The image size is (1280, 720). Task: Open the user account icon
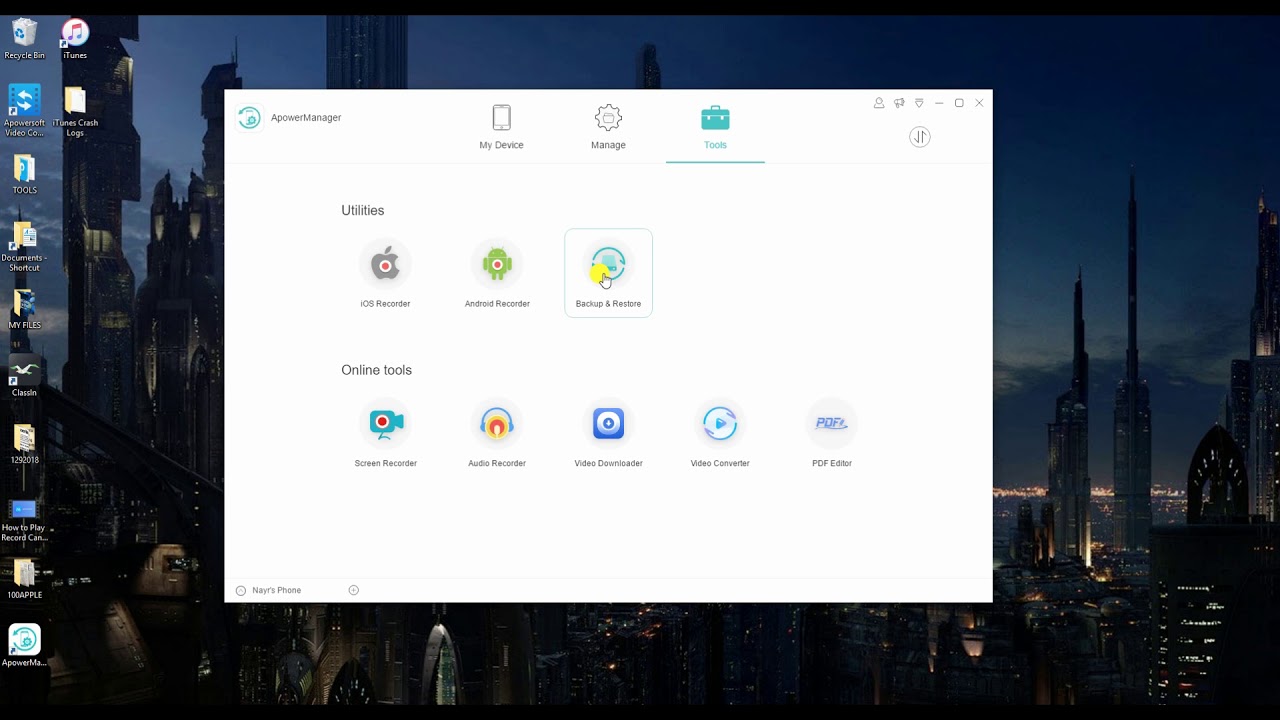pos(879,103)
